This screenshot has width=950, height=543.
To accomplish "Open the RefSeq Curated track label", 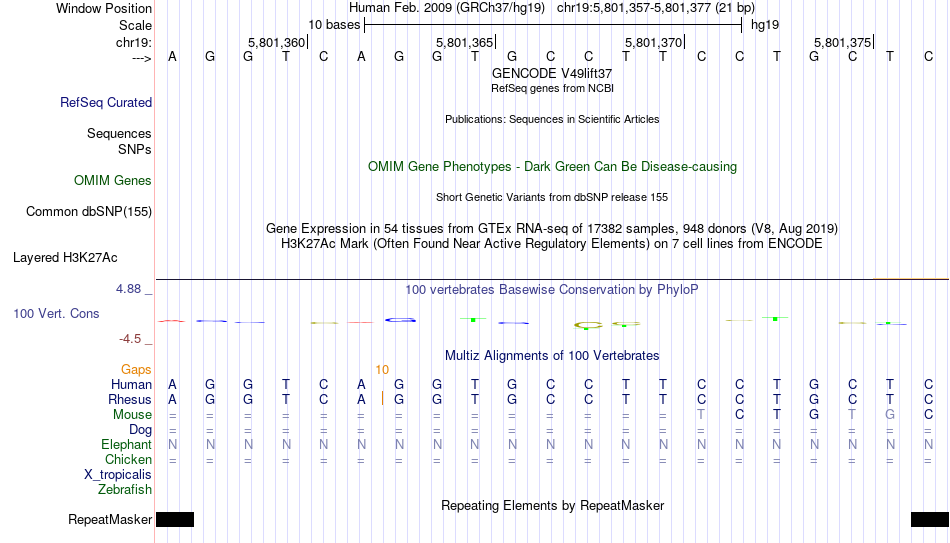I will pos(105,102).
